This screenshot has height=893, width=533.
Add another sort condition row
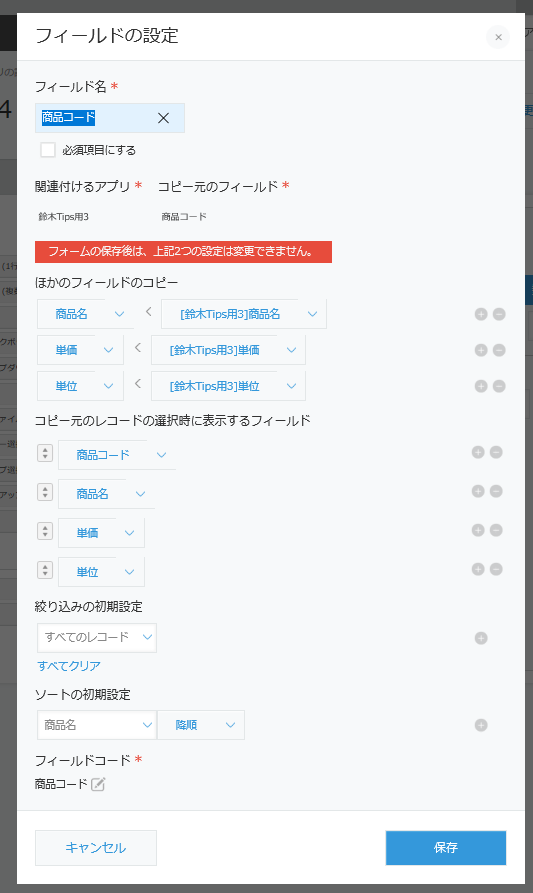tap(481, 725)
